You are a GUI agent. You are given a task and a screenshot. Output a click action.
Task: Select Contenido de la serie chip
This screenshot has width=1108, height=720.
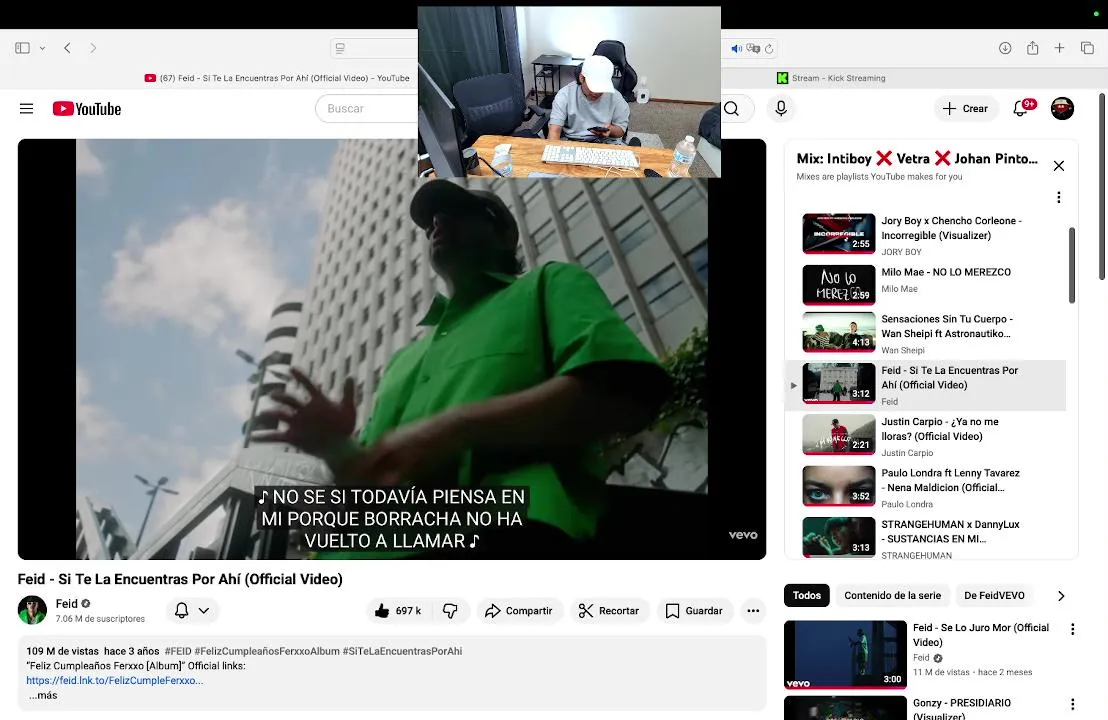(x=892, y=596)
